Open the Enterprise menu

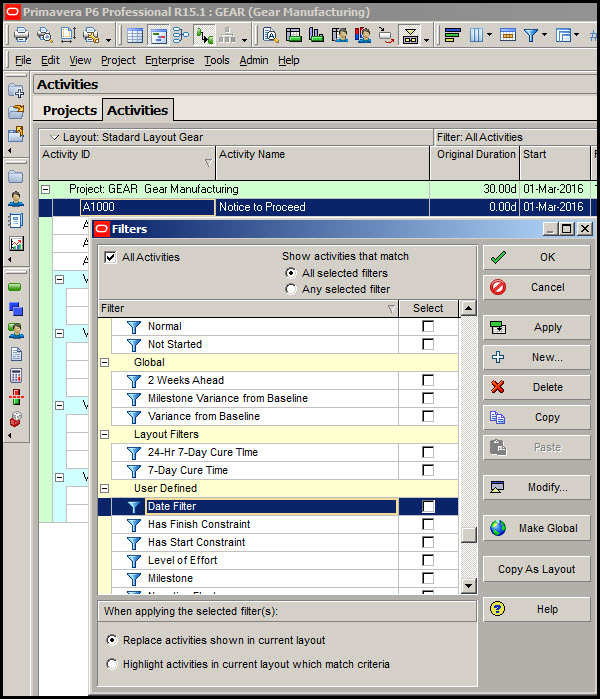169,60
